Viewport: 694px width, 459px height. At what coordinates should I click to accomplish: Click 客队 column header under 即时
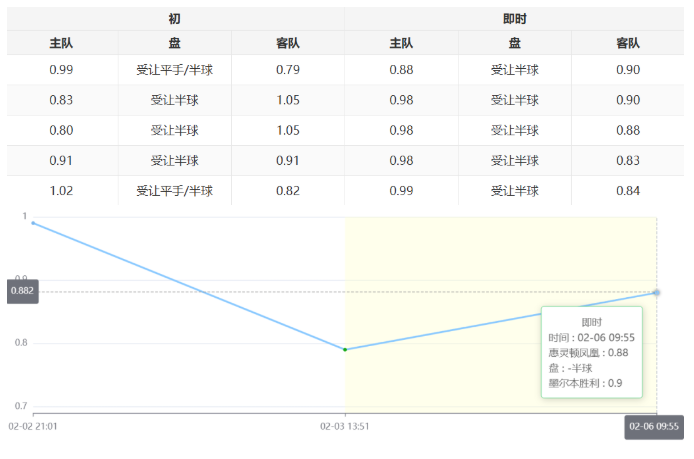click(x=627, y=43)
